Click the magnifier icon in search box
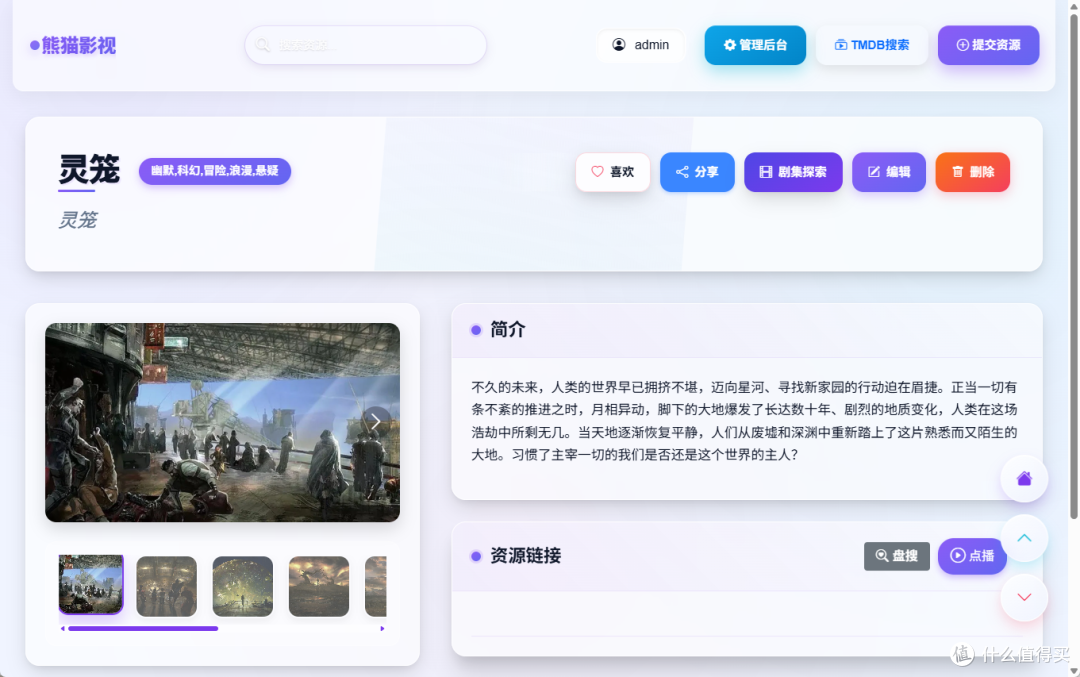The height and width of the screenshot is (677, 1080). (x=262, y=45)
